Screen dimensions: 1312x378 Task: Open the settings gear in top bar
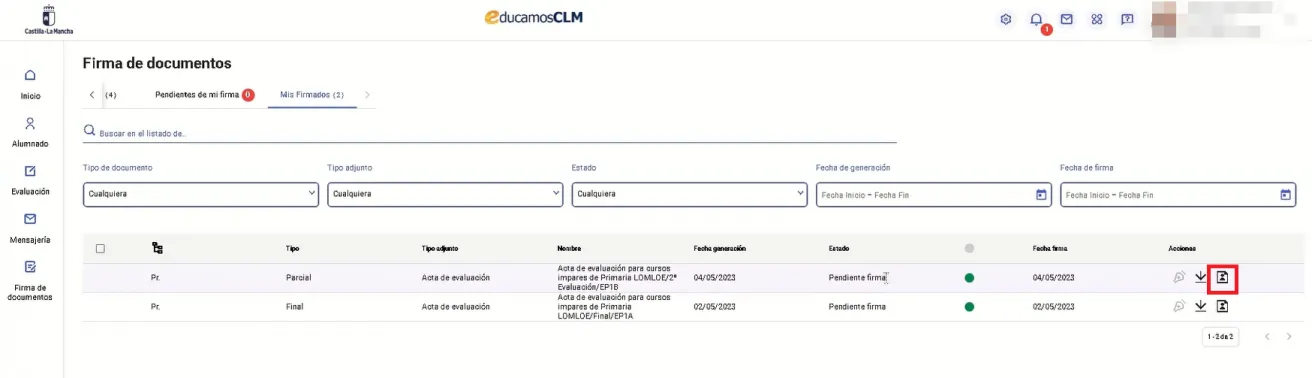[1007, 20]
